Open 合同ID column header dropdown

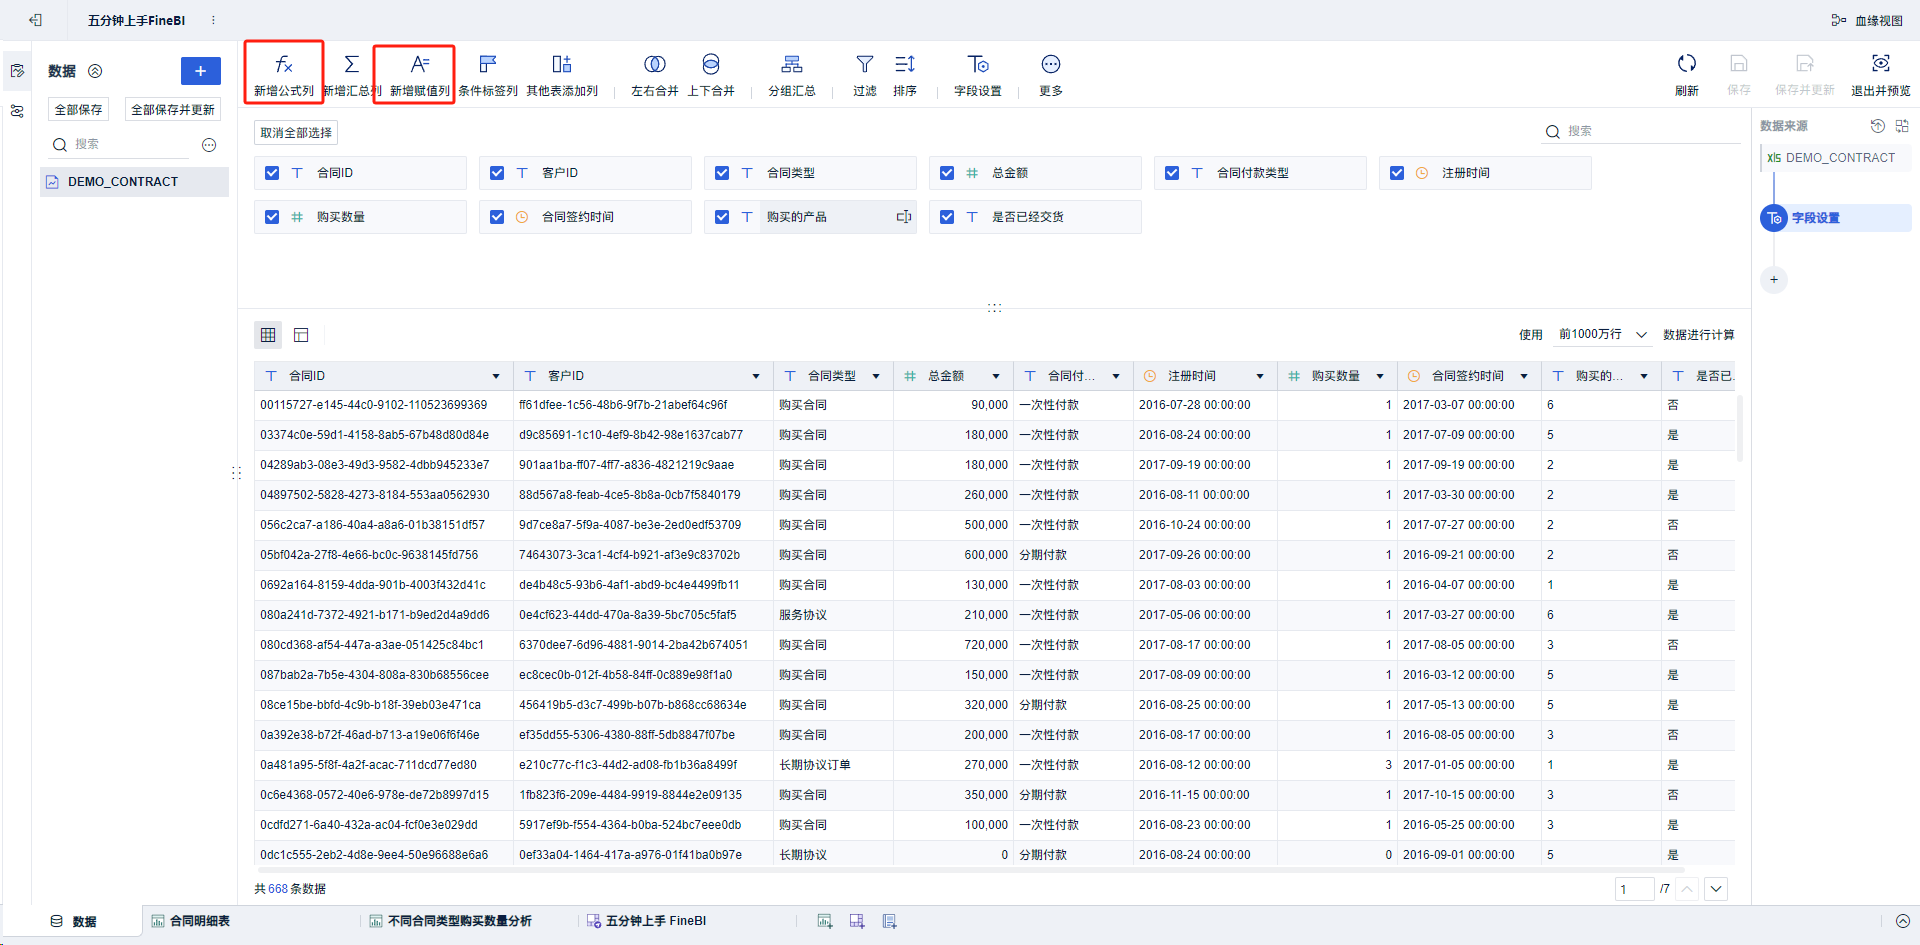click(496, 376)
